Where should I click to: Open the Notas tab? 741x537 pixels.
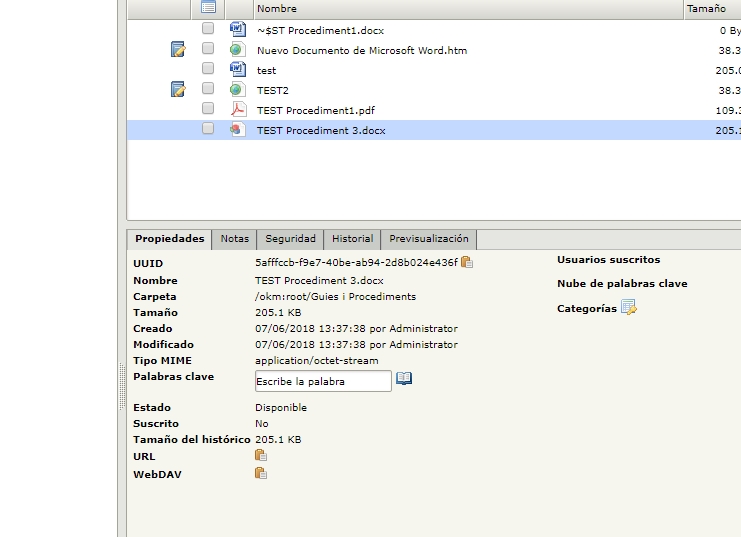pyautogui.click(x=234, y=239)
